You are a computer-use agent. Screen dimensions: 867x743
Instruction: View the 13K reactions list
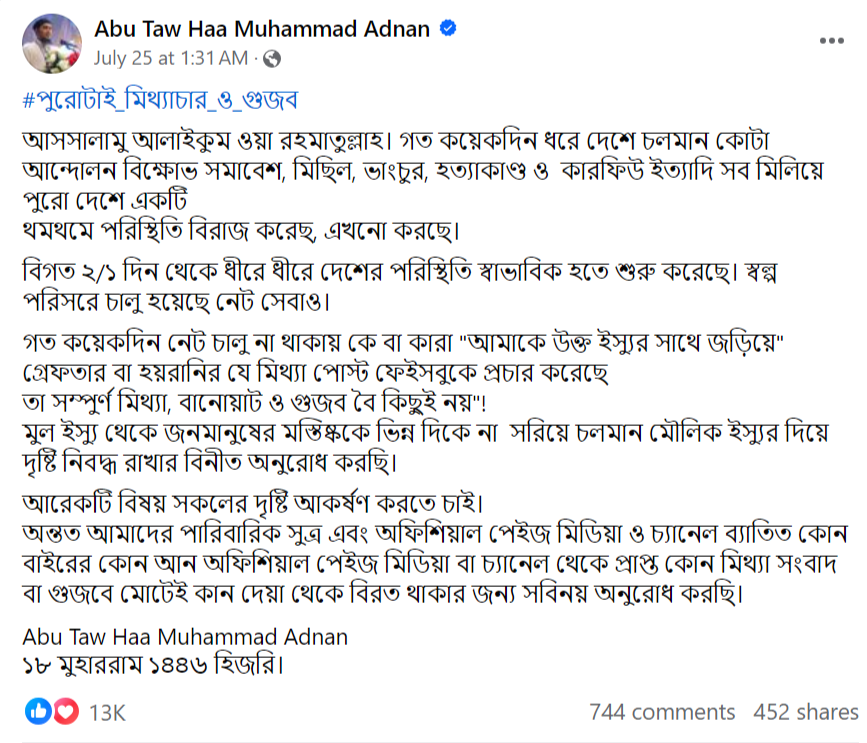click(x=107, y=713)
